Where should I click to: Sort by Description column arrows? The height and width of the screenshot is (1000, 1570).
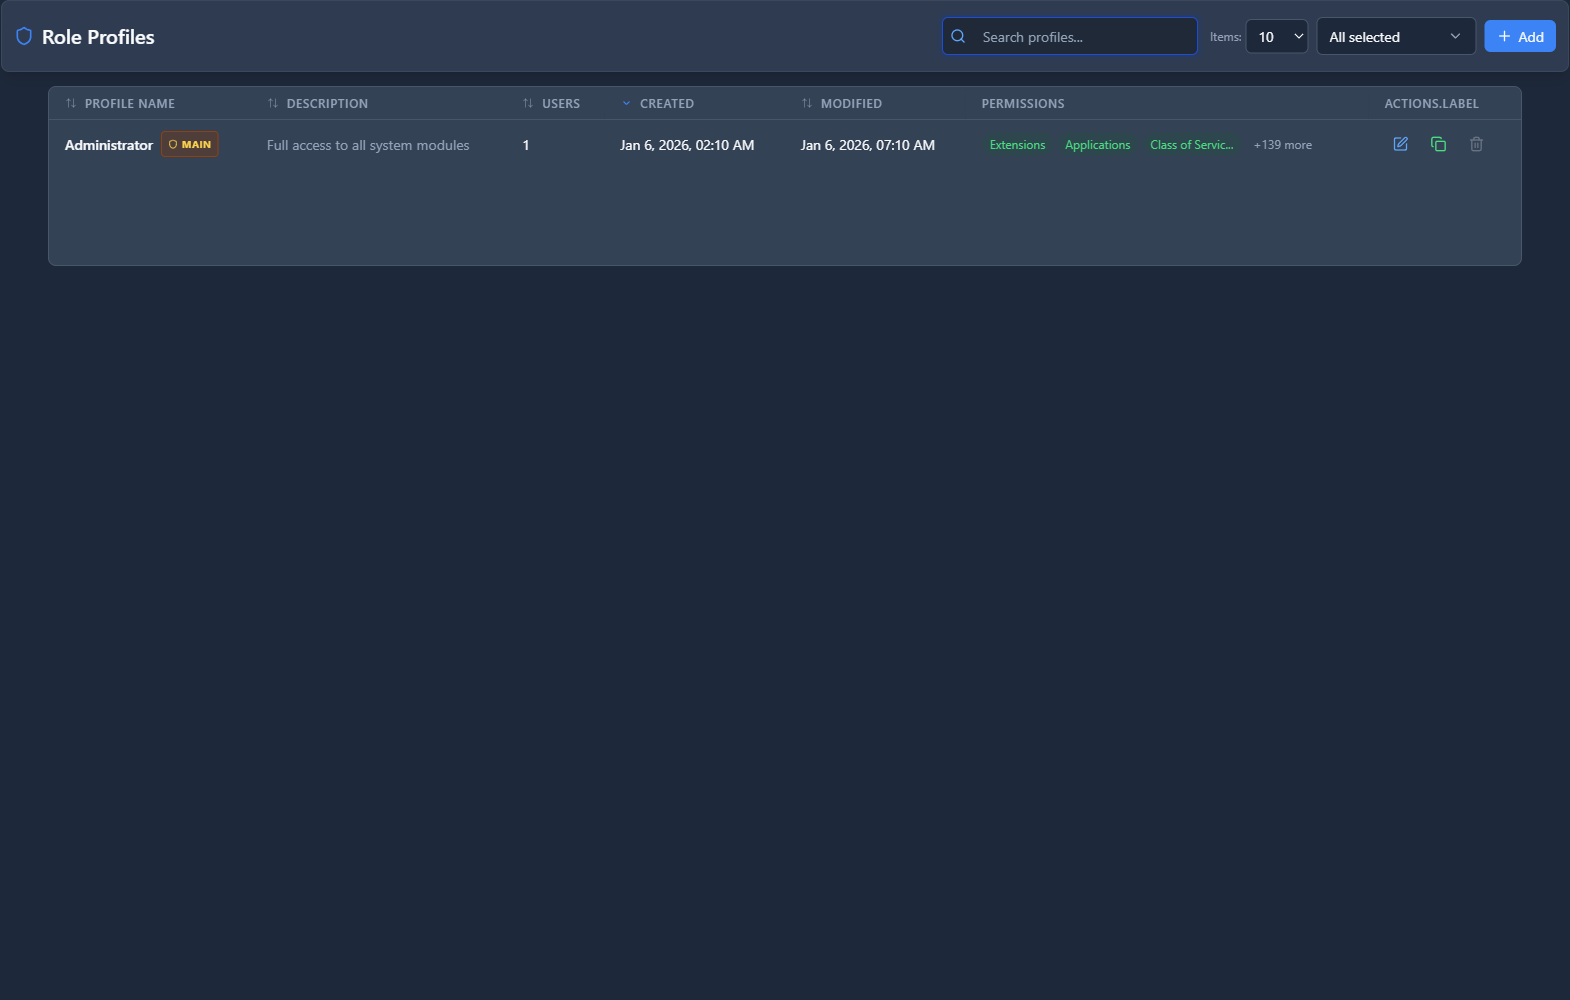[273, 104]
